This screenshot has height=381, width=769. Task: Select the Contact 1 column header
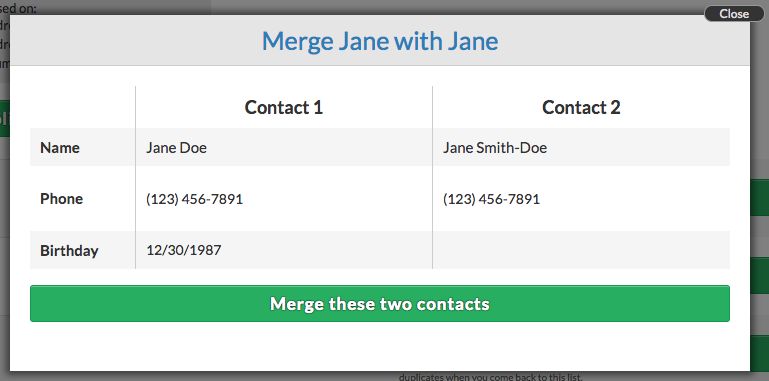pyautogui.click(x=283, y=107)
